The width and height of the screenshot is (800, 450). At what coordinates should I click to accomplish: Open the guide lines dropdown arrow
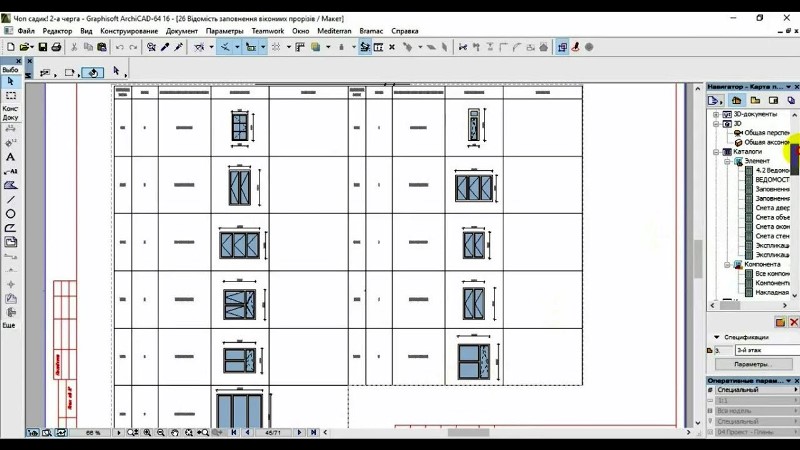[237, 47]
